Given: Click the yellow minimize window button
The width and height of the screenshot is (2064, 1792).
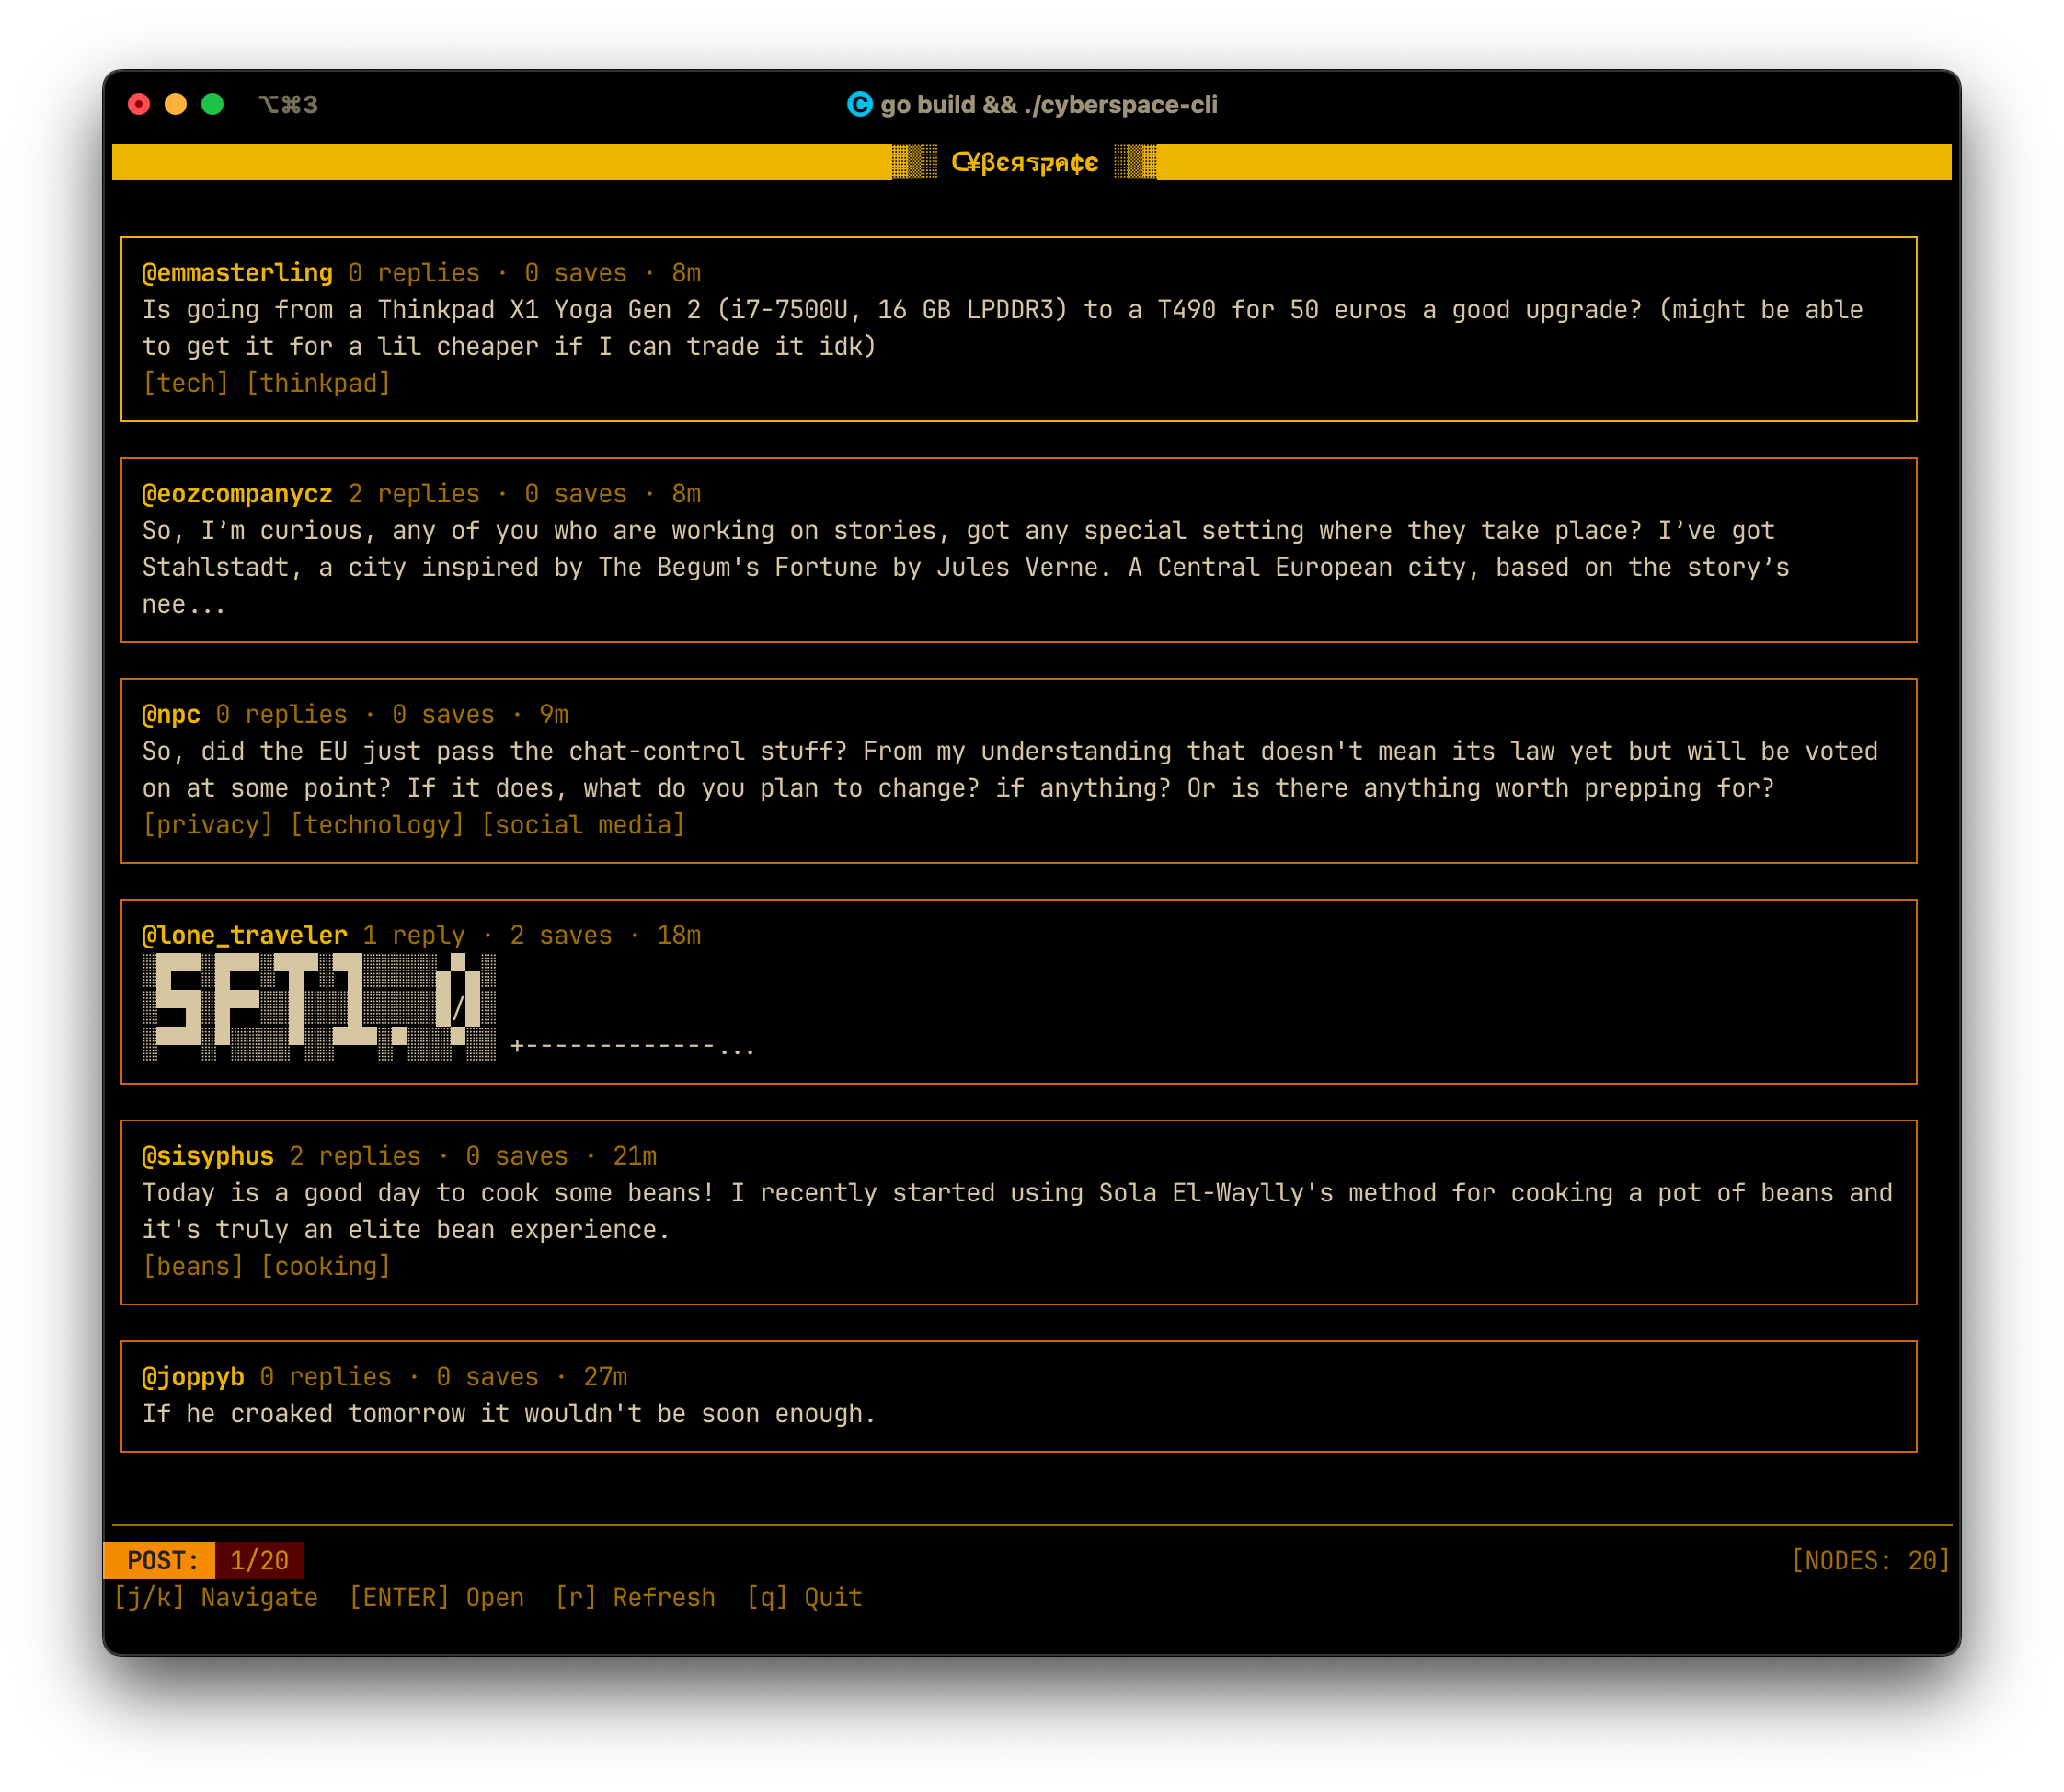Looking at the screenshot, I should click(x=176, y=104).
